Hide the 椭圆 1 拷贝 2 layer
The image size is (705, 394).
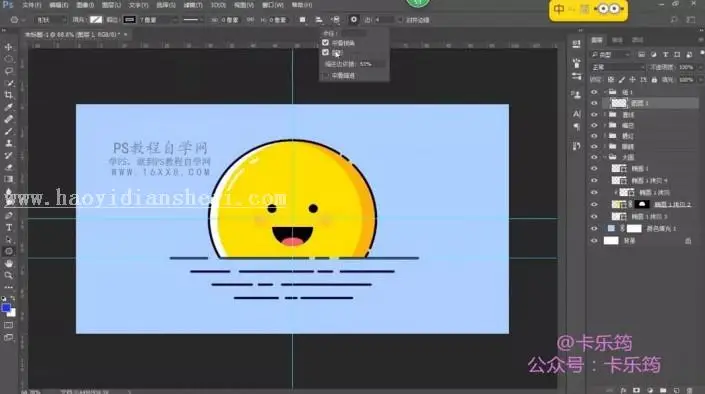point(594,204)
